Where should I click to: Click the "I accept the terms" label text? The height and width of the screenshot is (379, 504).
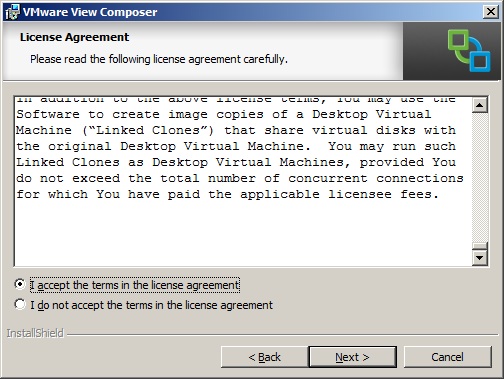(135, 285)
